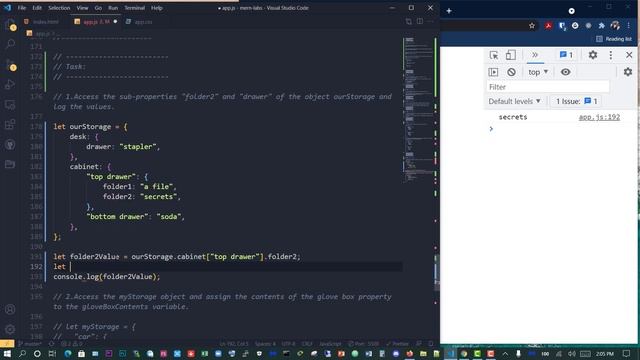Screen dimensions: 640x360
Task: Select the inspect element tool in DevTools
Action: (493, 55)
